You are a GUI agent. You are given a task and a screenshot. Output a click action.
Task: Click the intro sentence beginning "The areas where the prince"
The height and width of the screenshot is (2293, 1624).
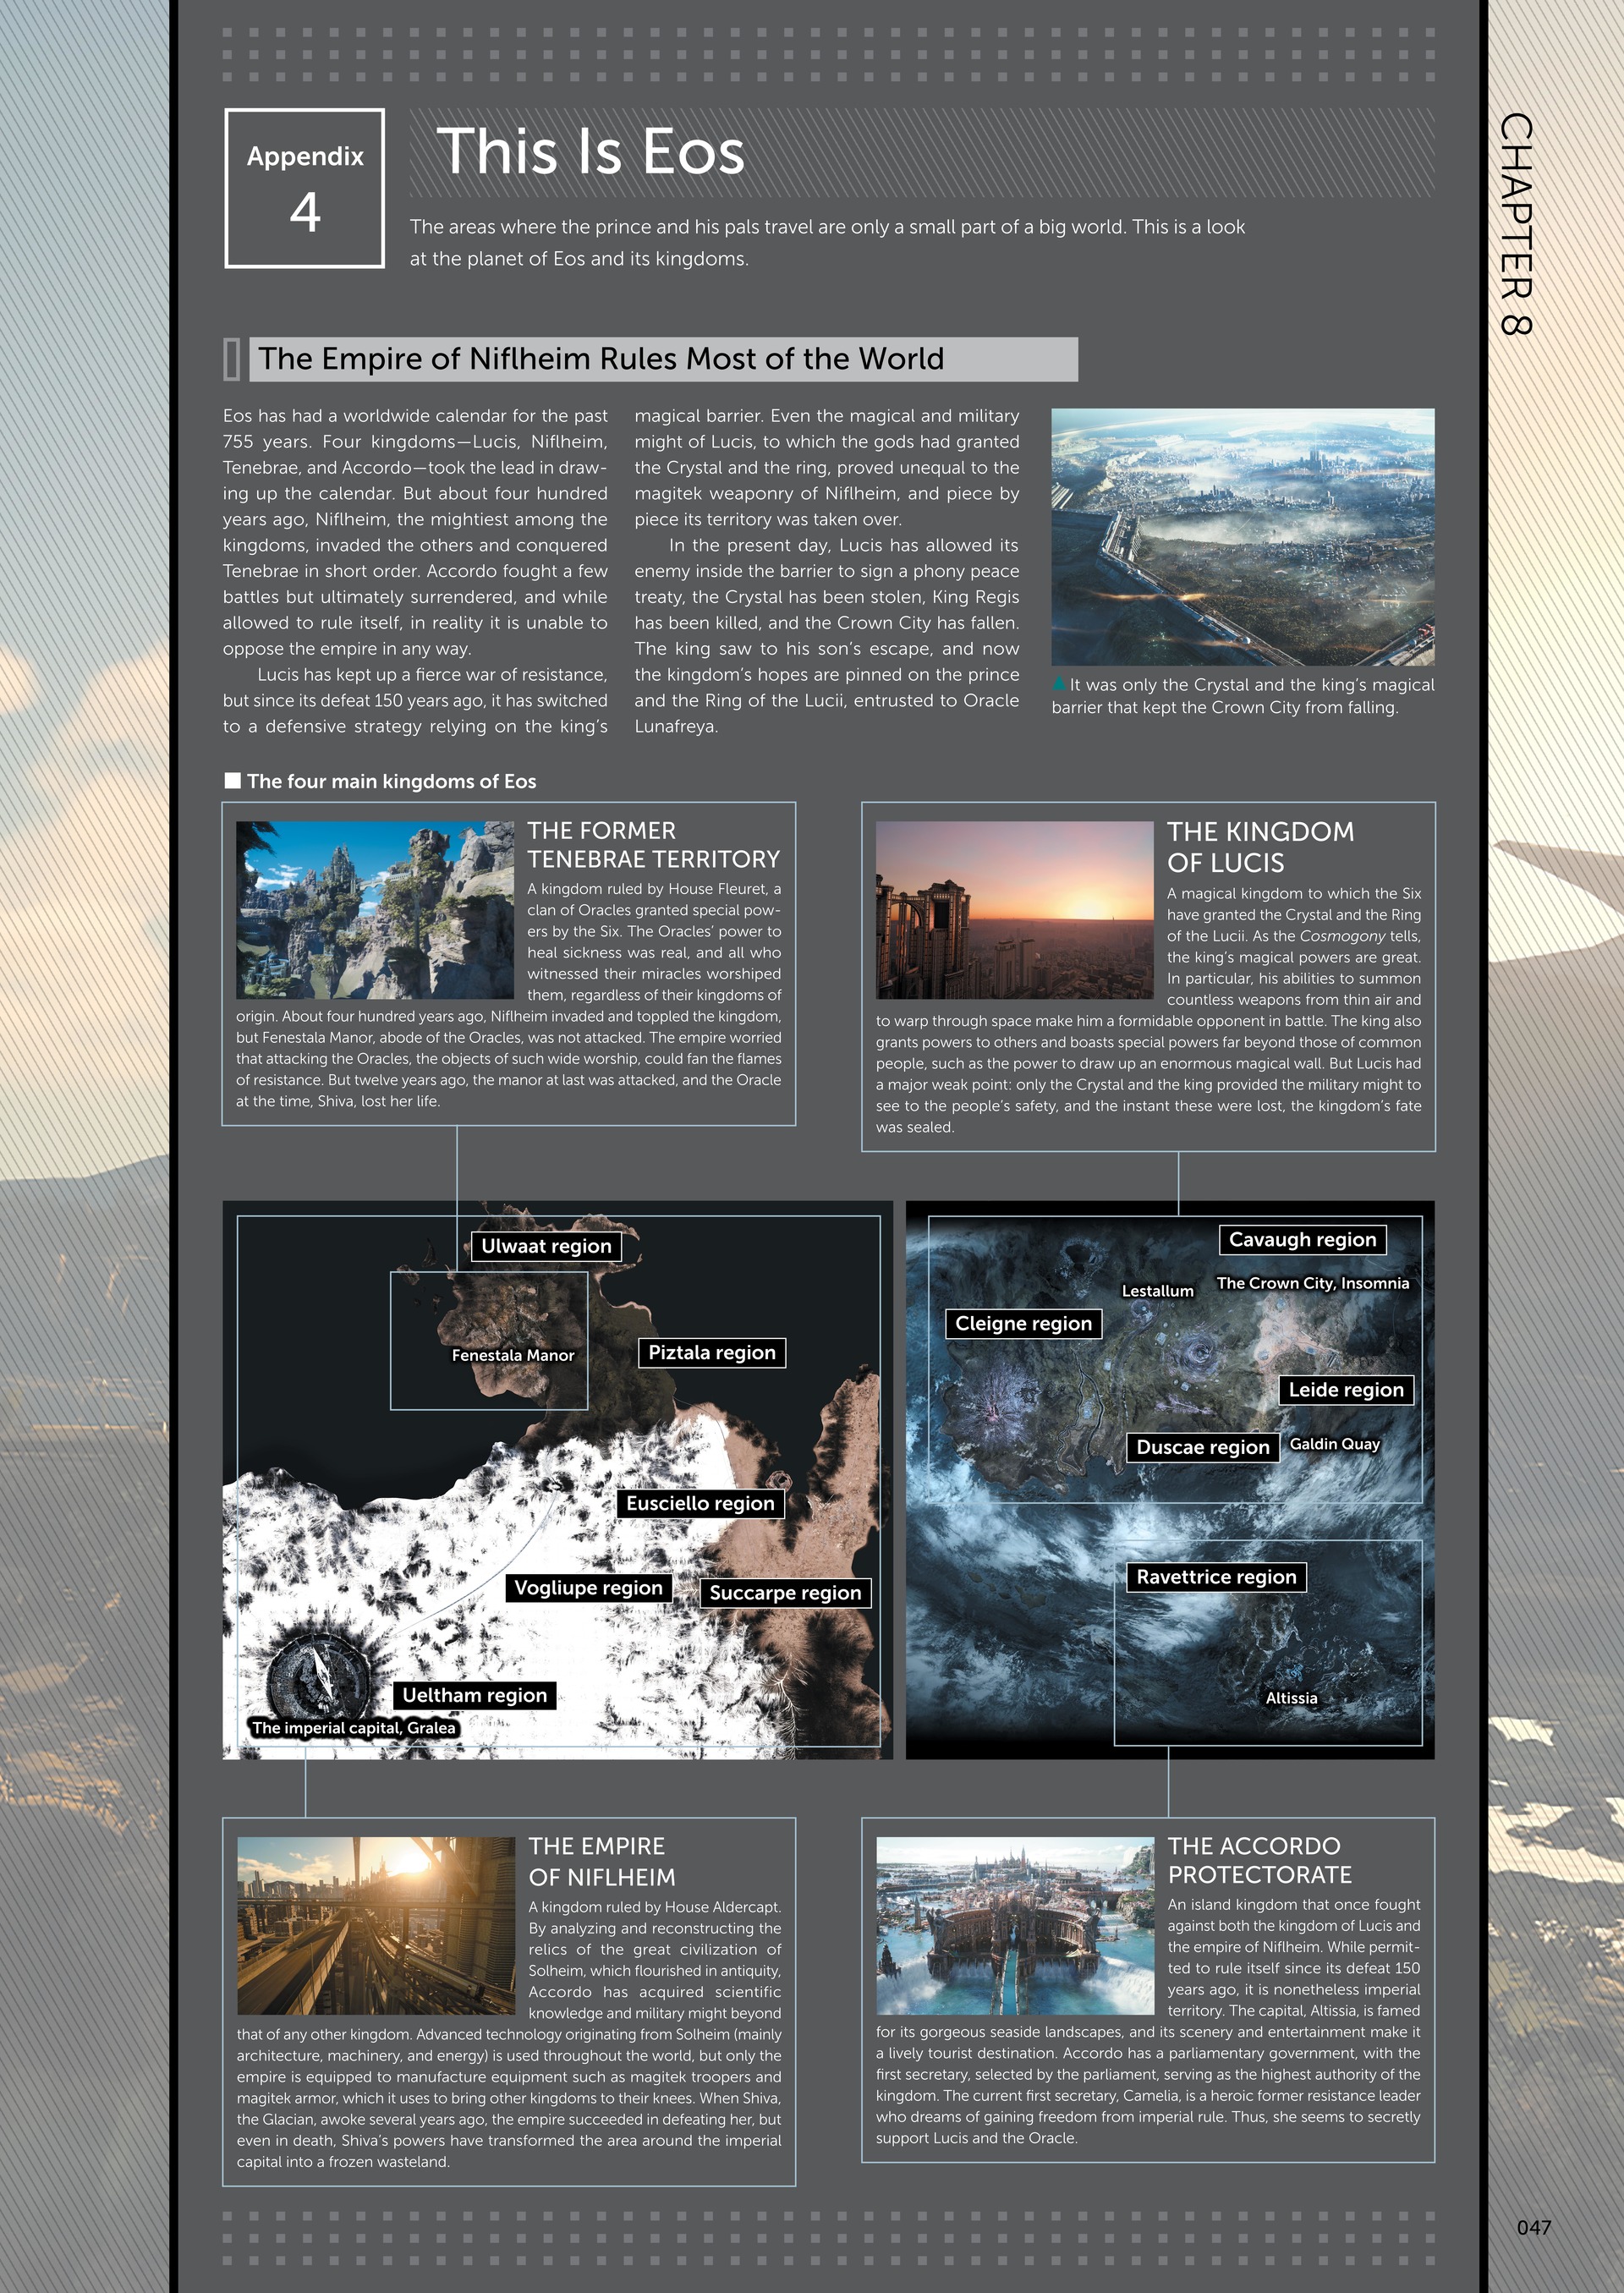click(x=827, y=243)
